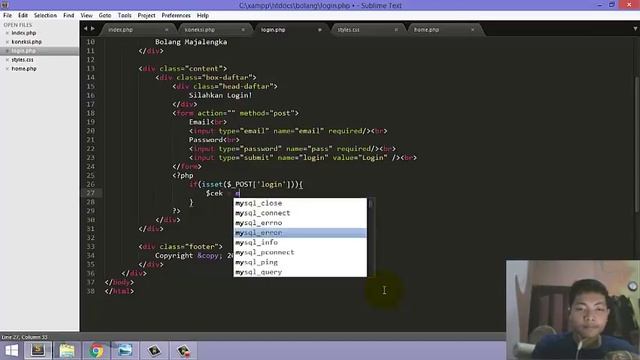Click the editor vertical scrollbar
The height and width of the screenshot is (360, 640).
click(637, 144)
